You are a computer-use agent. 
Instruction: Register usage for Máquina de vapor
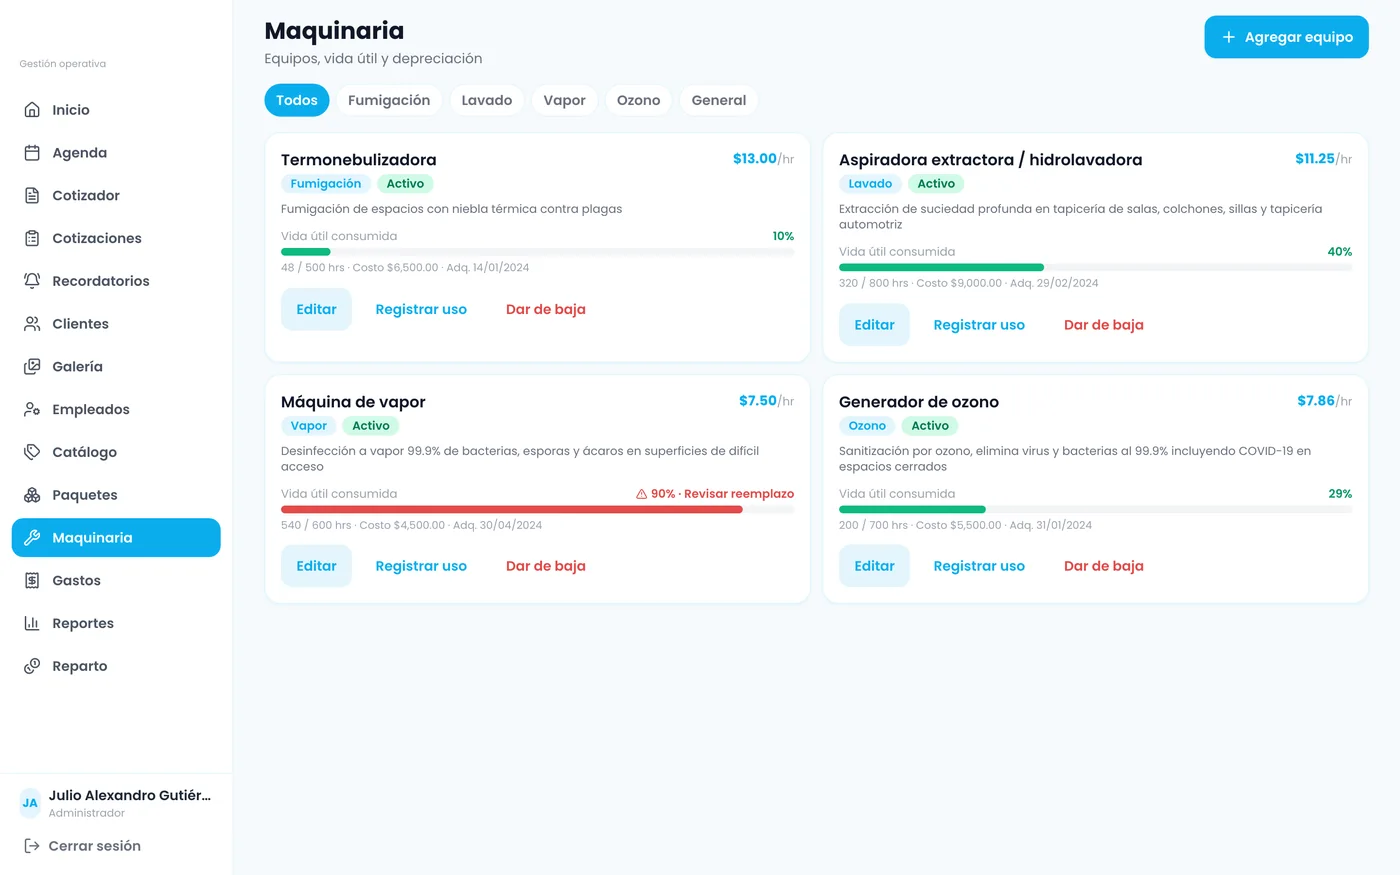(421, 566)
